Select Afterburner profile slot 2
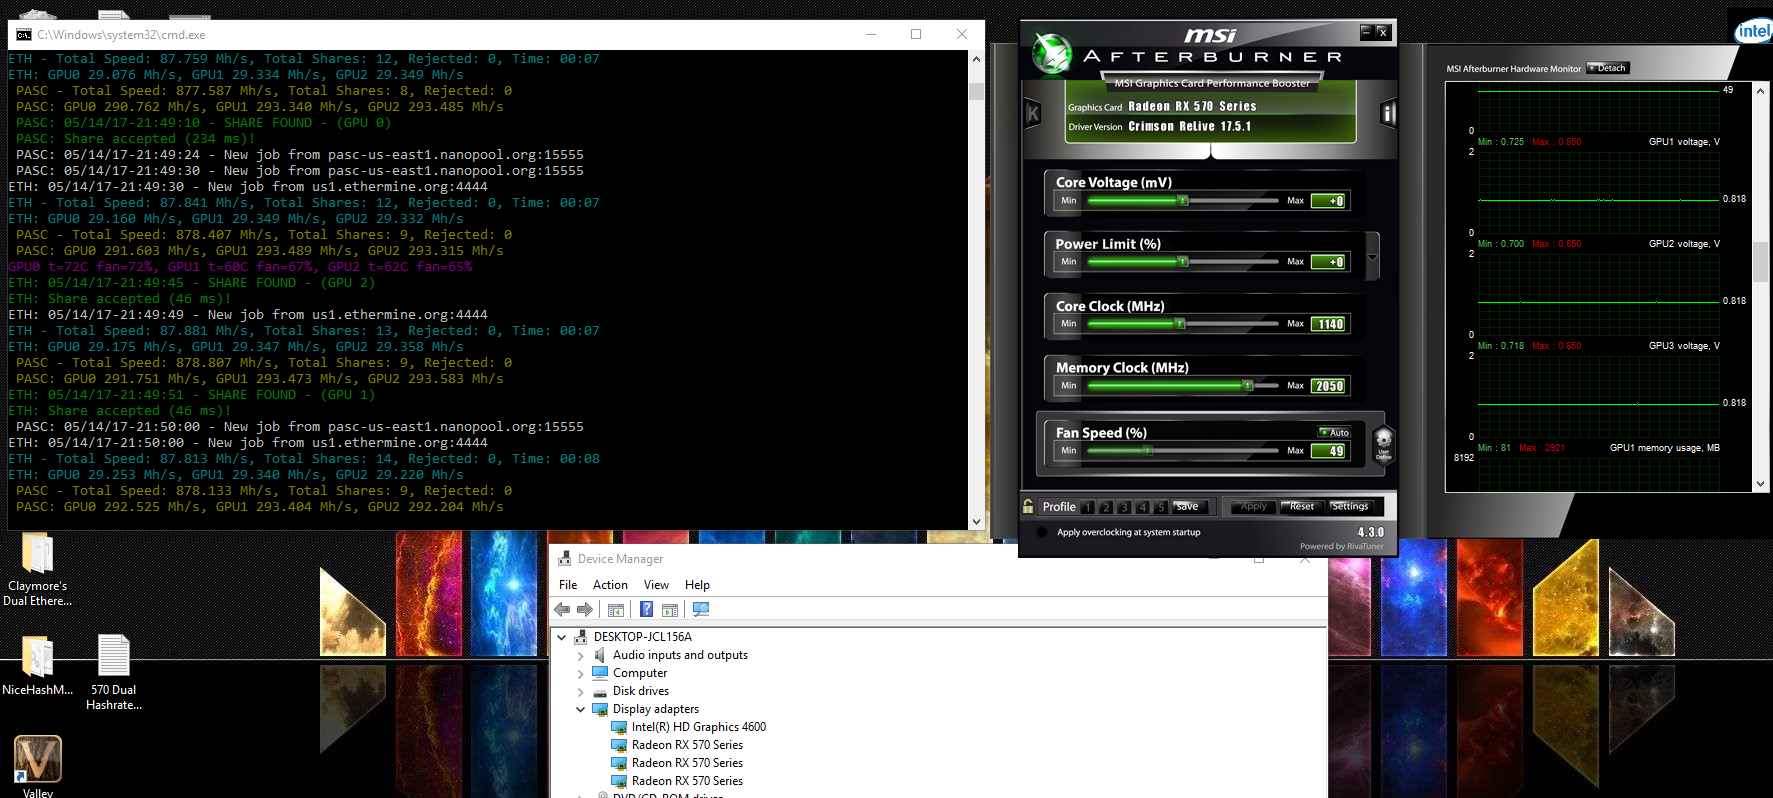This screenshot has height=798, width=1773. (x=1106, y=507)
